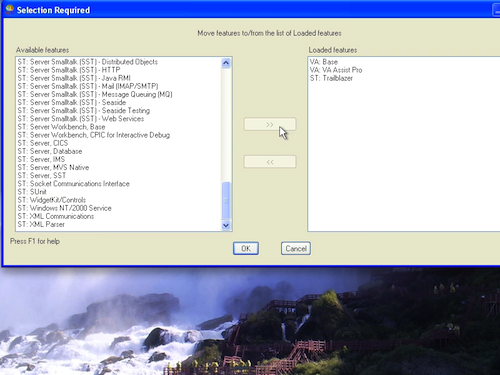The height and width of the screenshot is (375, 500).
Task: Click the >> move-to-loaded button
Action: click(x=270, y=124)
